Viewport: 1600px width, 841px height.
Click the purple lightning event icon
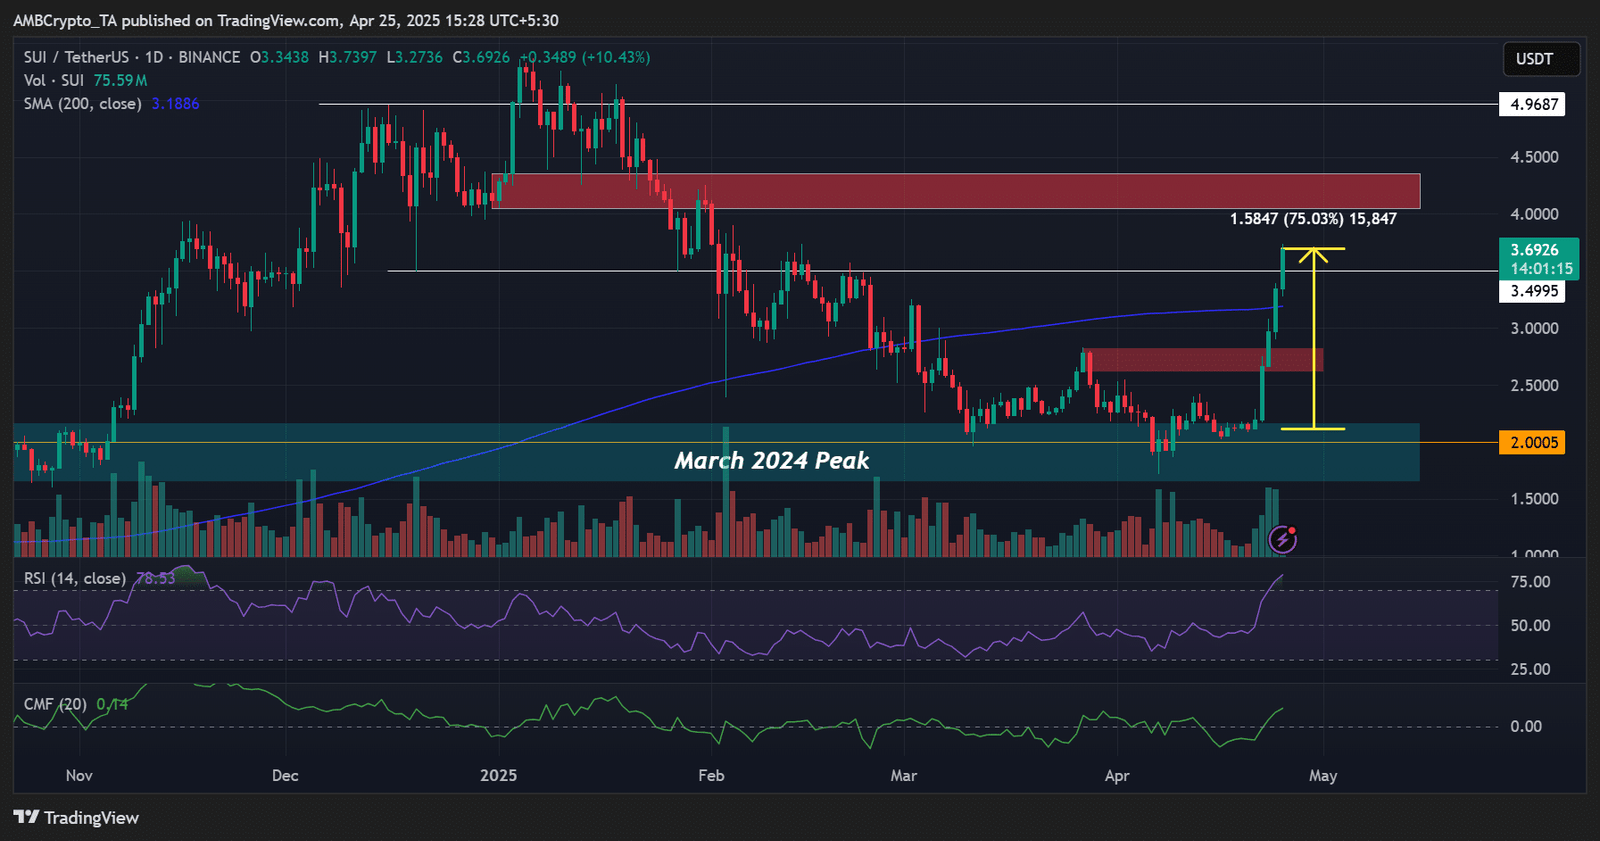point(1283,540)
